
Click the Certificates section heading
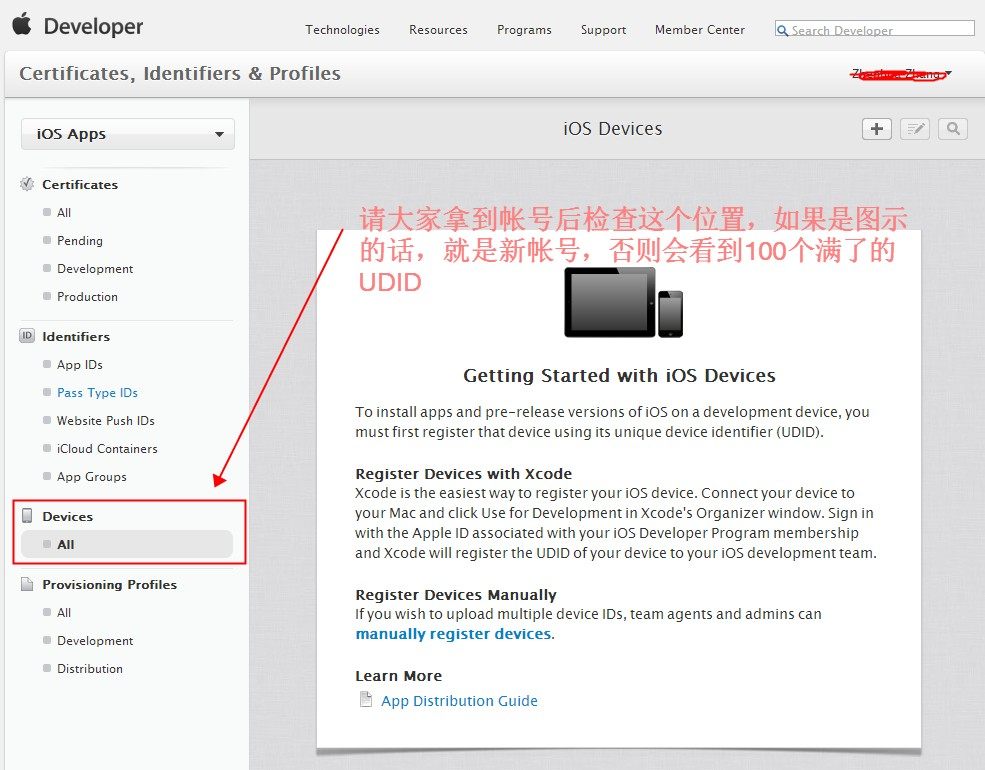[80, 185]
